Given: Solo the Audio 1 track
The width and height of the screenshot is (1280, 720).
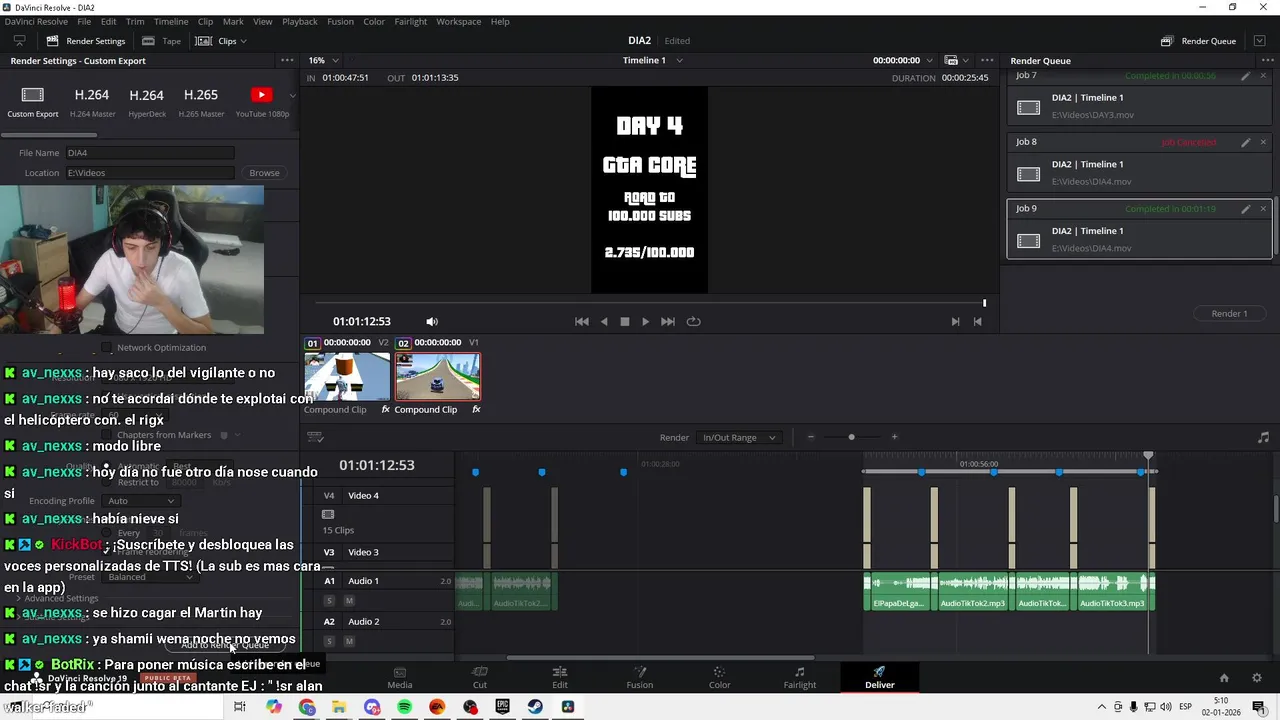Looking at the screenshot, I should [x=329, y=600].
